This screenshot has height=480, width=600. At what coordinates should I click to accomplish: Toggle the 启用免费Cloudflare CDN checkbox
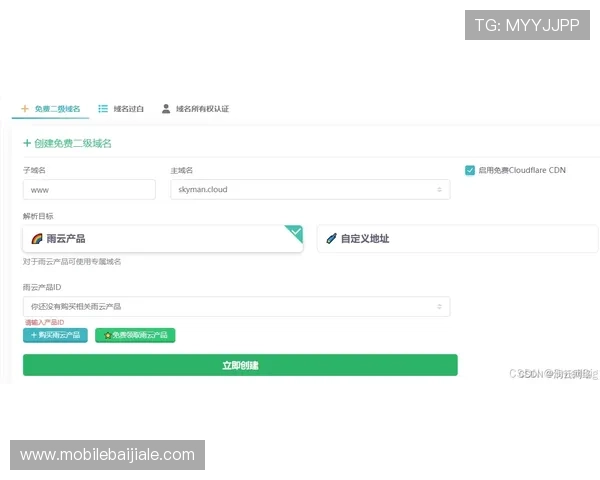point(470,170)
